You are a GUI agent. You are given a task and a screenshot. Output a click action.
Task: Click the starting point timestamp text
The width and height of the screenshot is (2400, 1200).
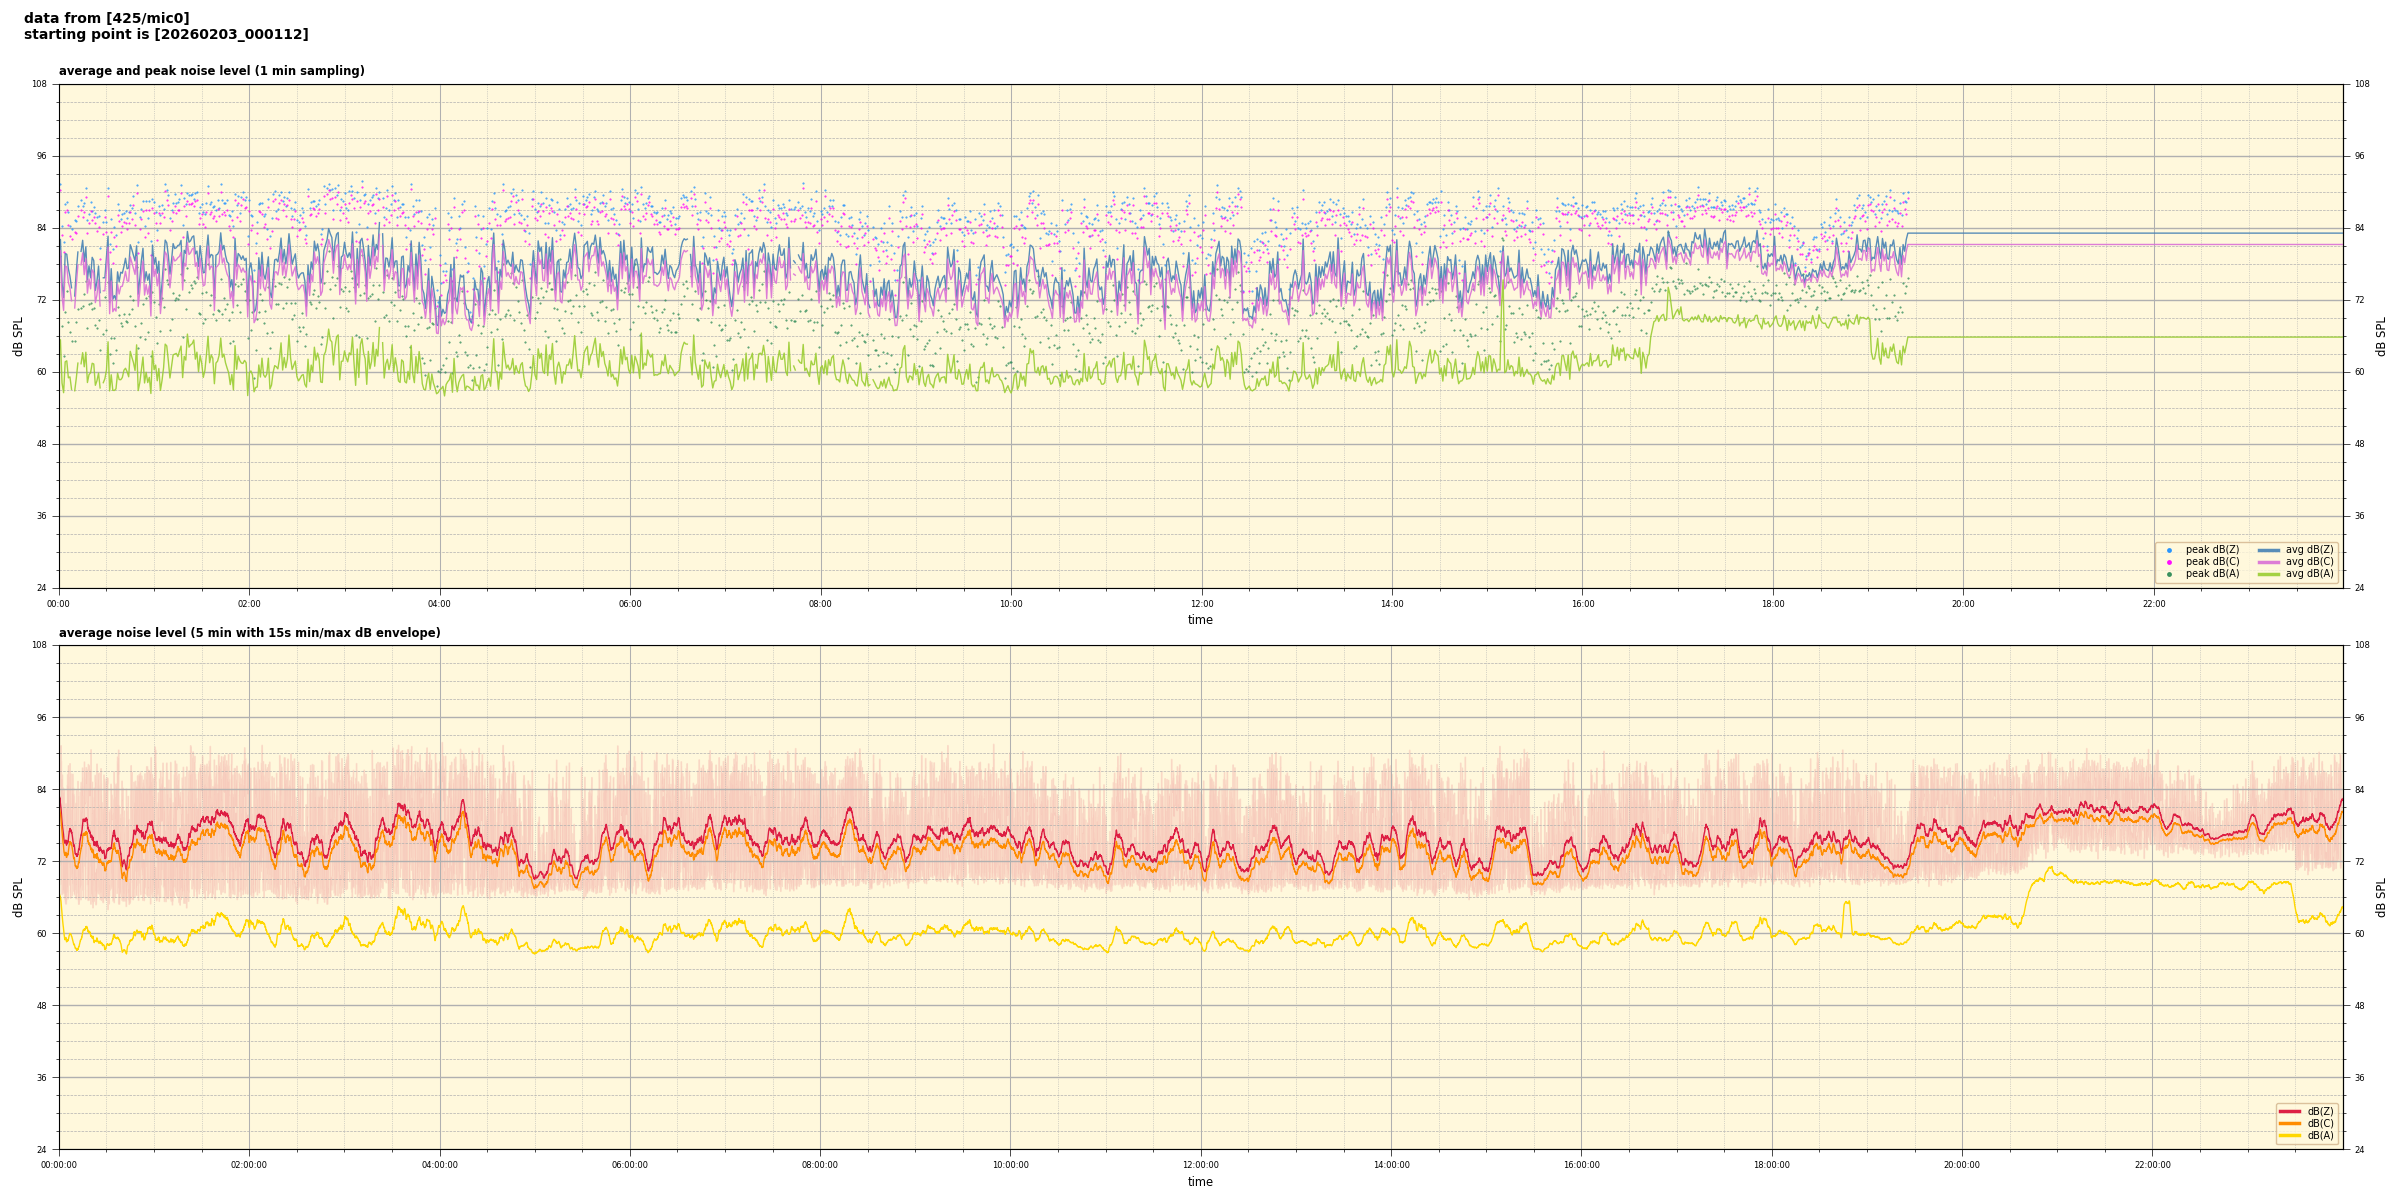tap(166, 34)
